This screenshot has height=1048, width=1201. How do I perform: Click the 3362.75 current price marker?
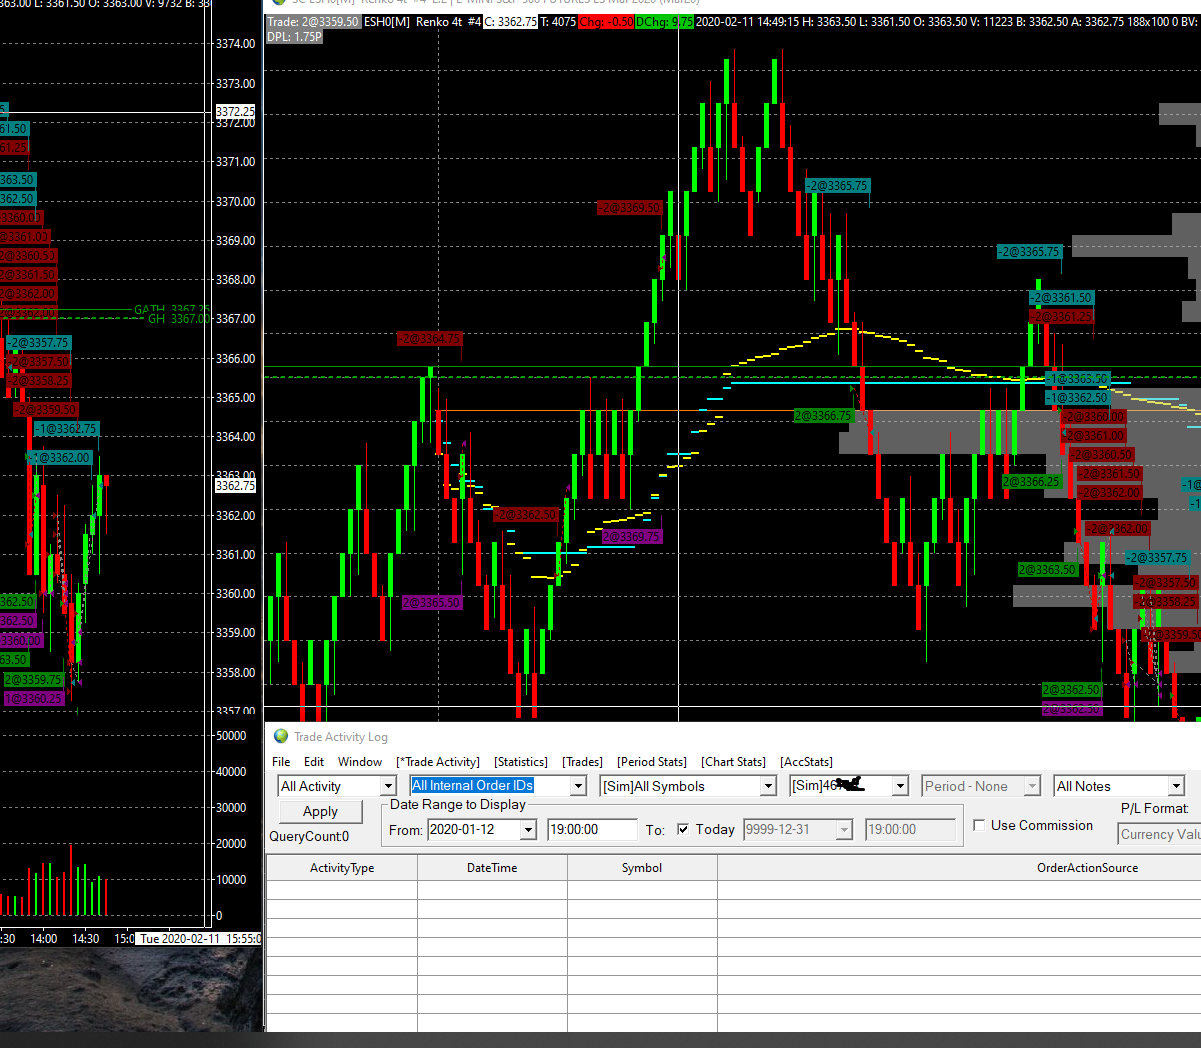236,486
